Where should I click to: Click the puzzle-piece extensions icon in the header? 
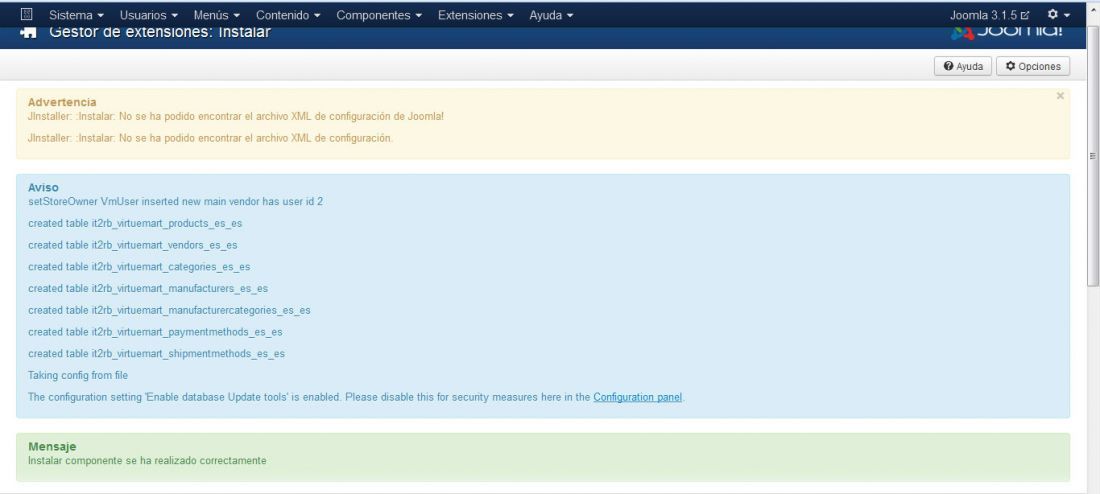click(29, 32)
